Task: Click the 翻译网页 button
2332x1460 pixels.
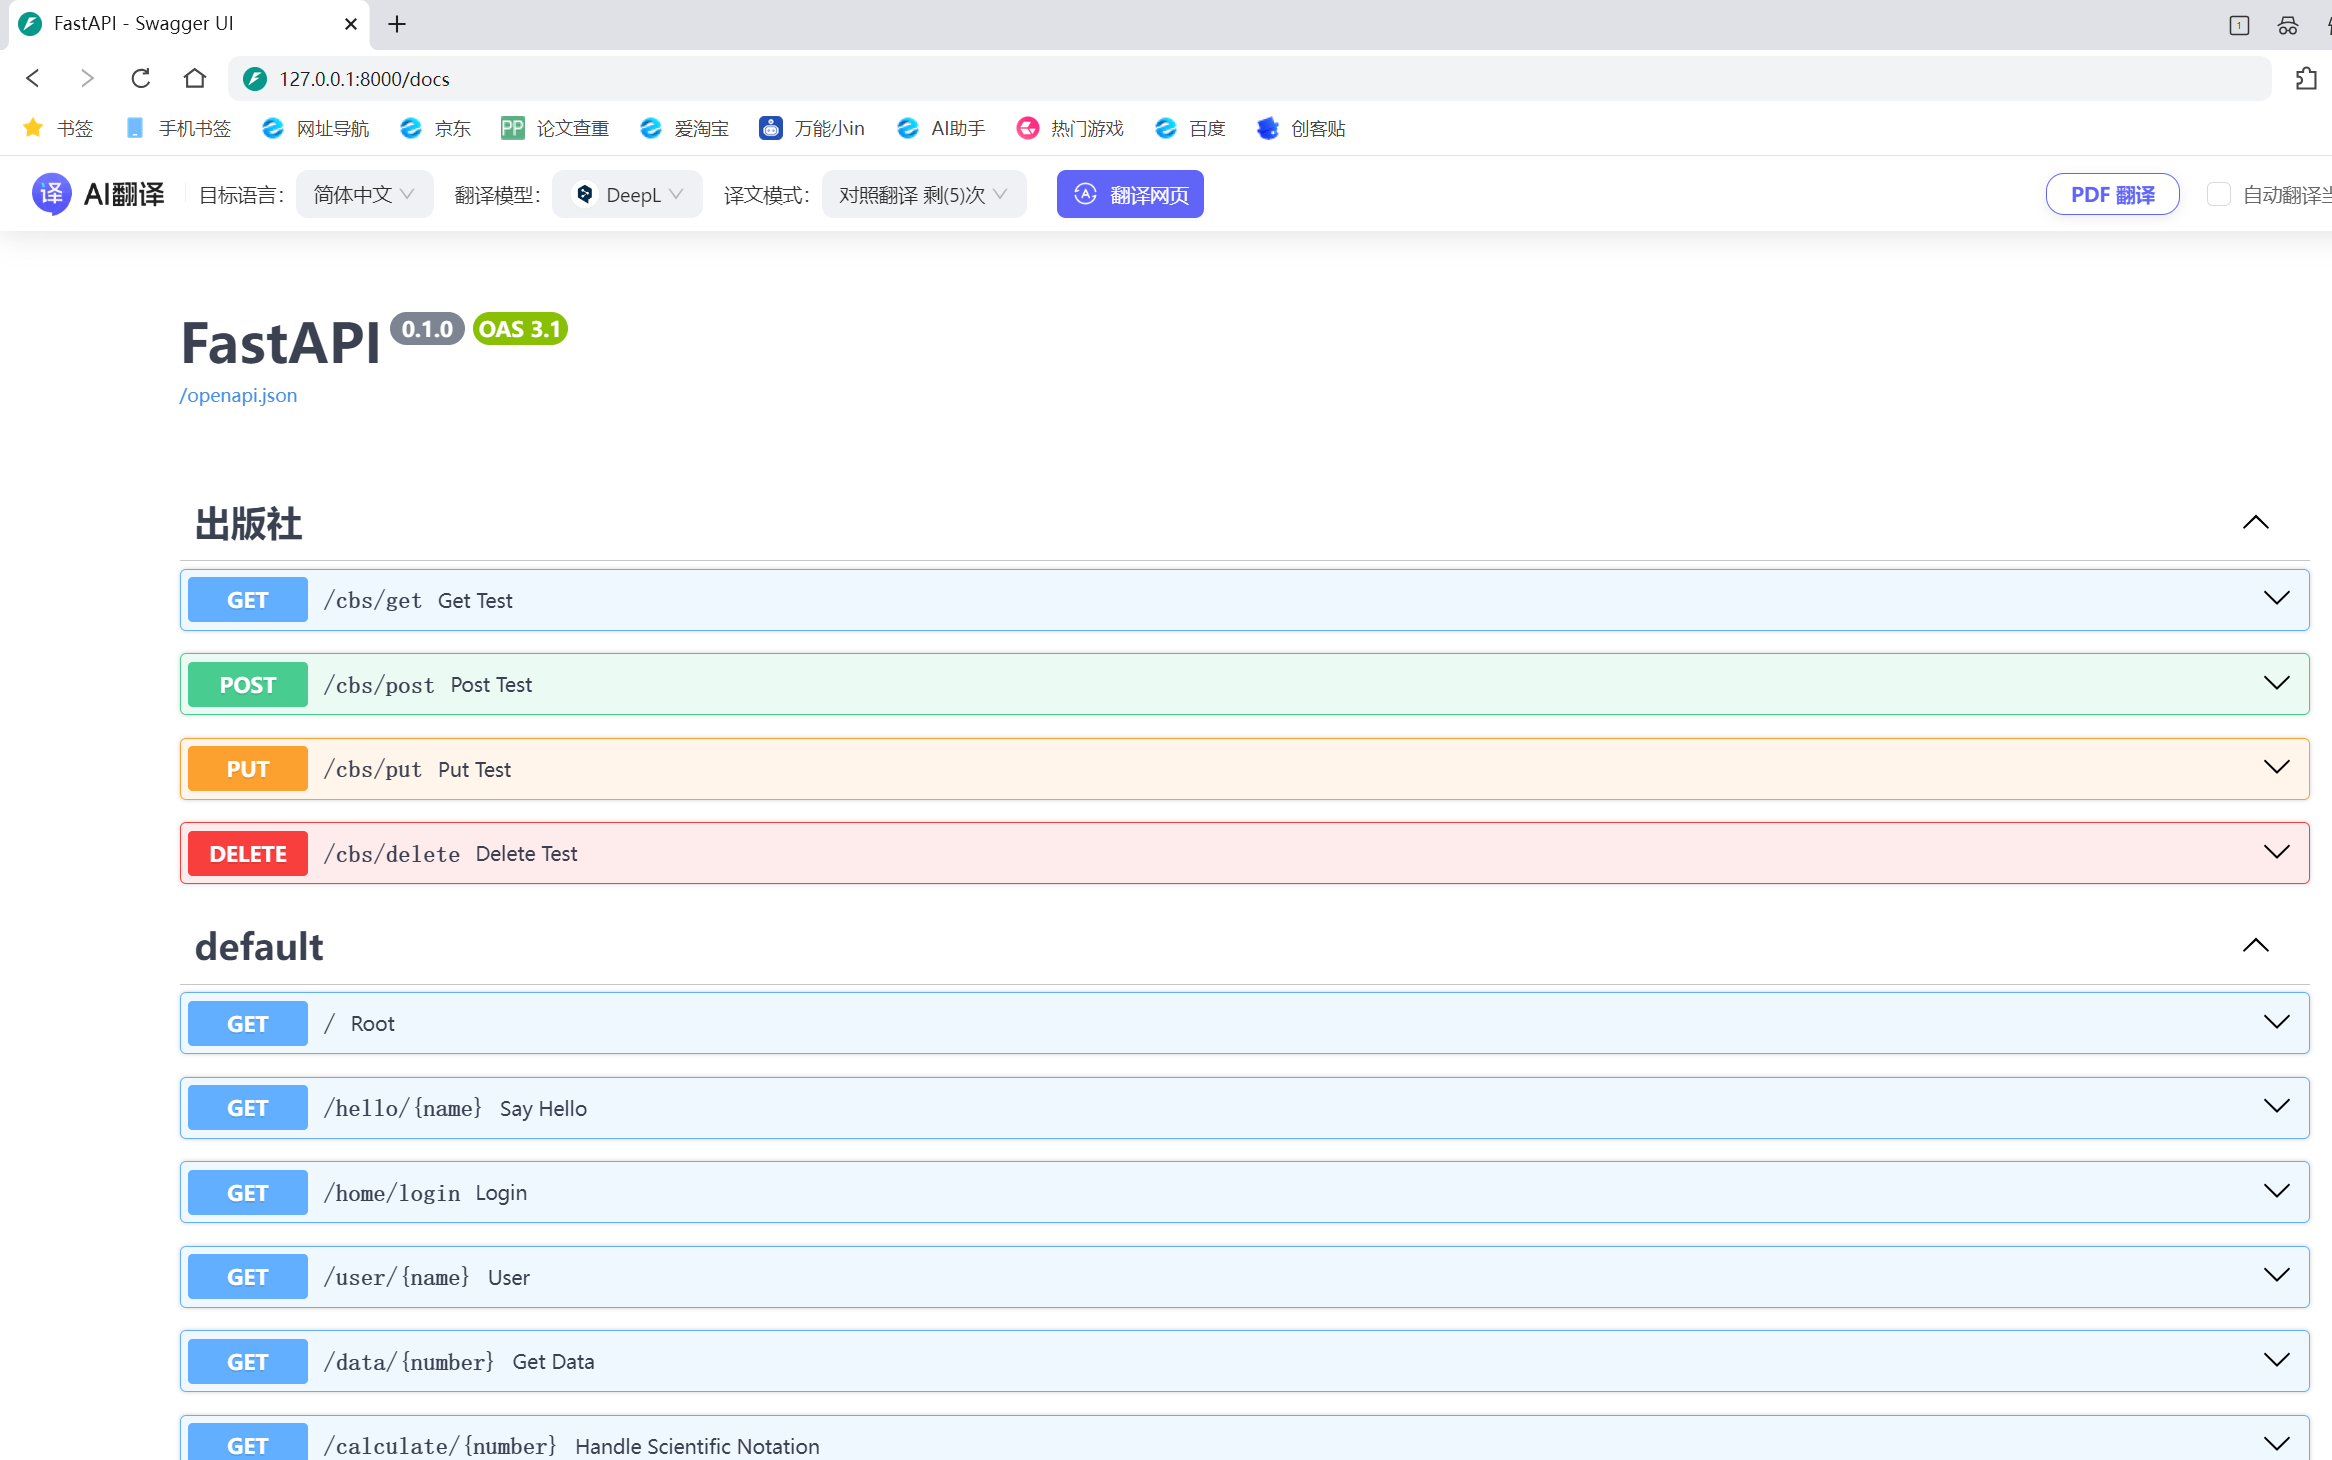Action: pos(1130,194)
